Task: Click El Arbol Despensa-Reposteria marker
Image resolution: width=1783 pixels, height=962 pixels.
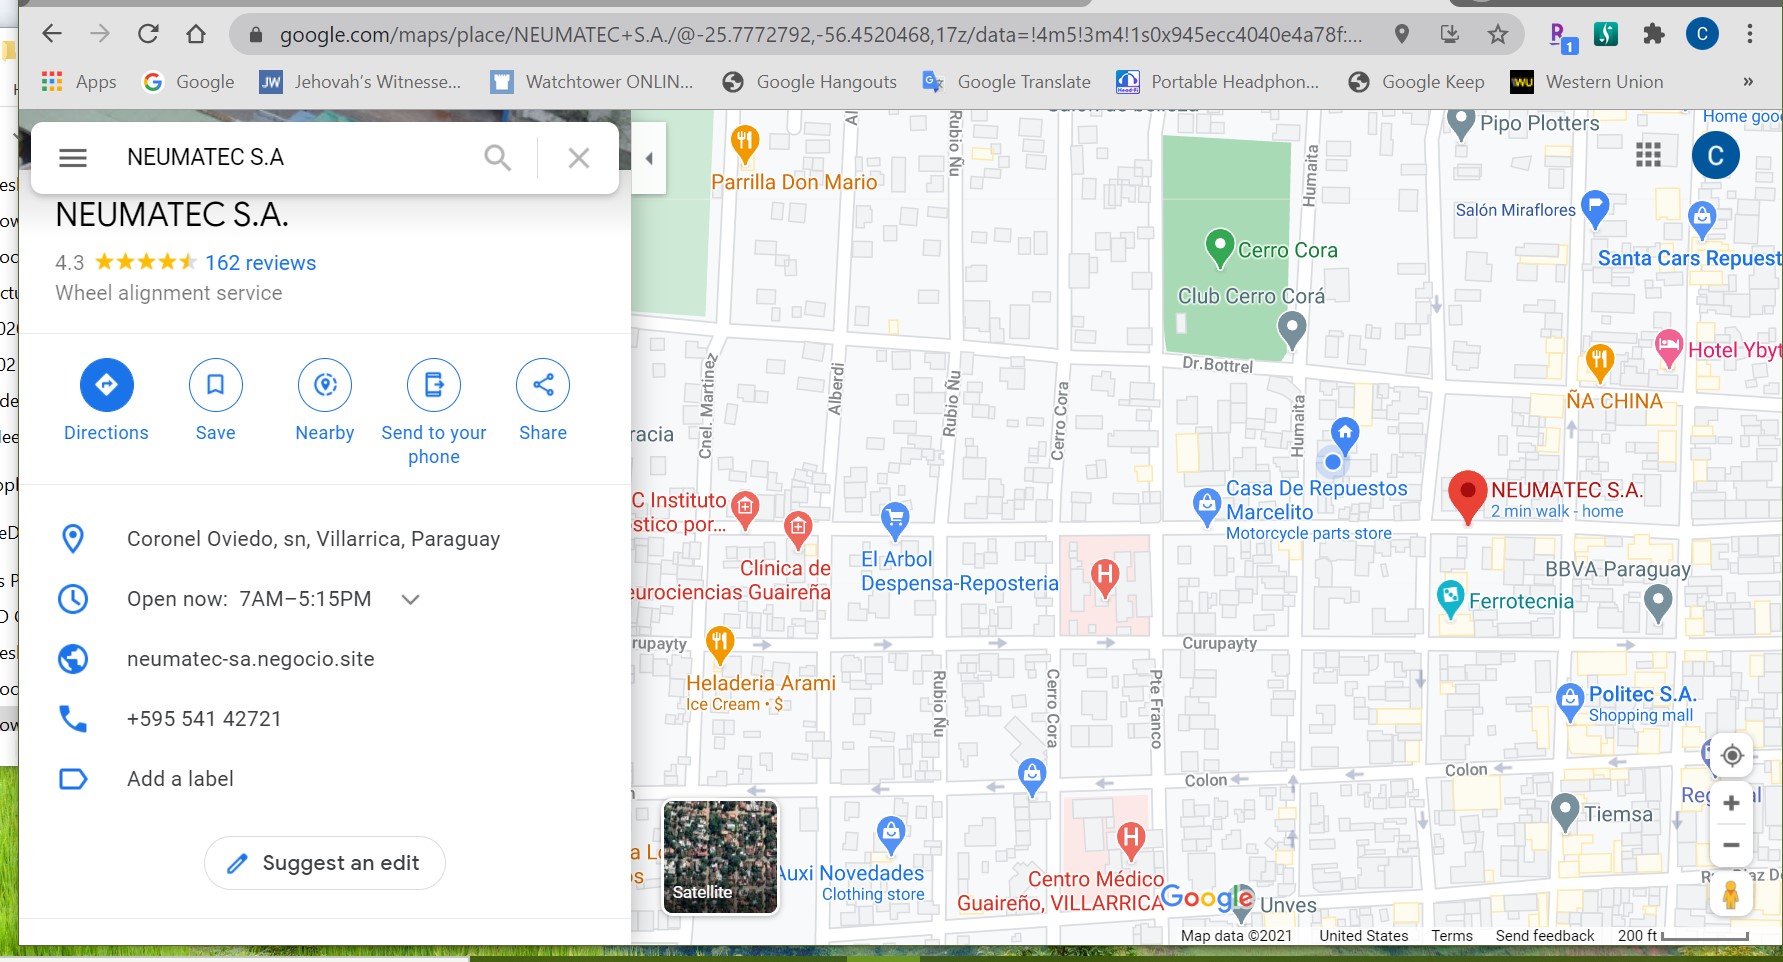Action: pos(895,520)
